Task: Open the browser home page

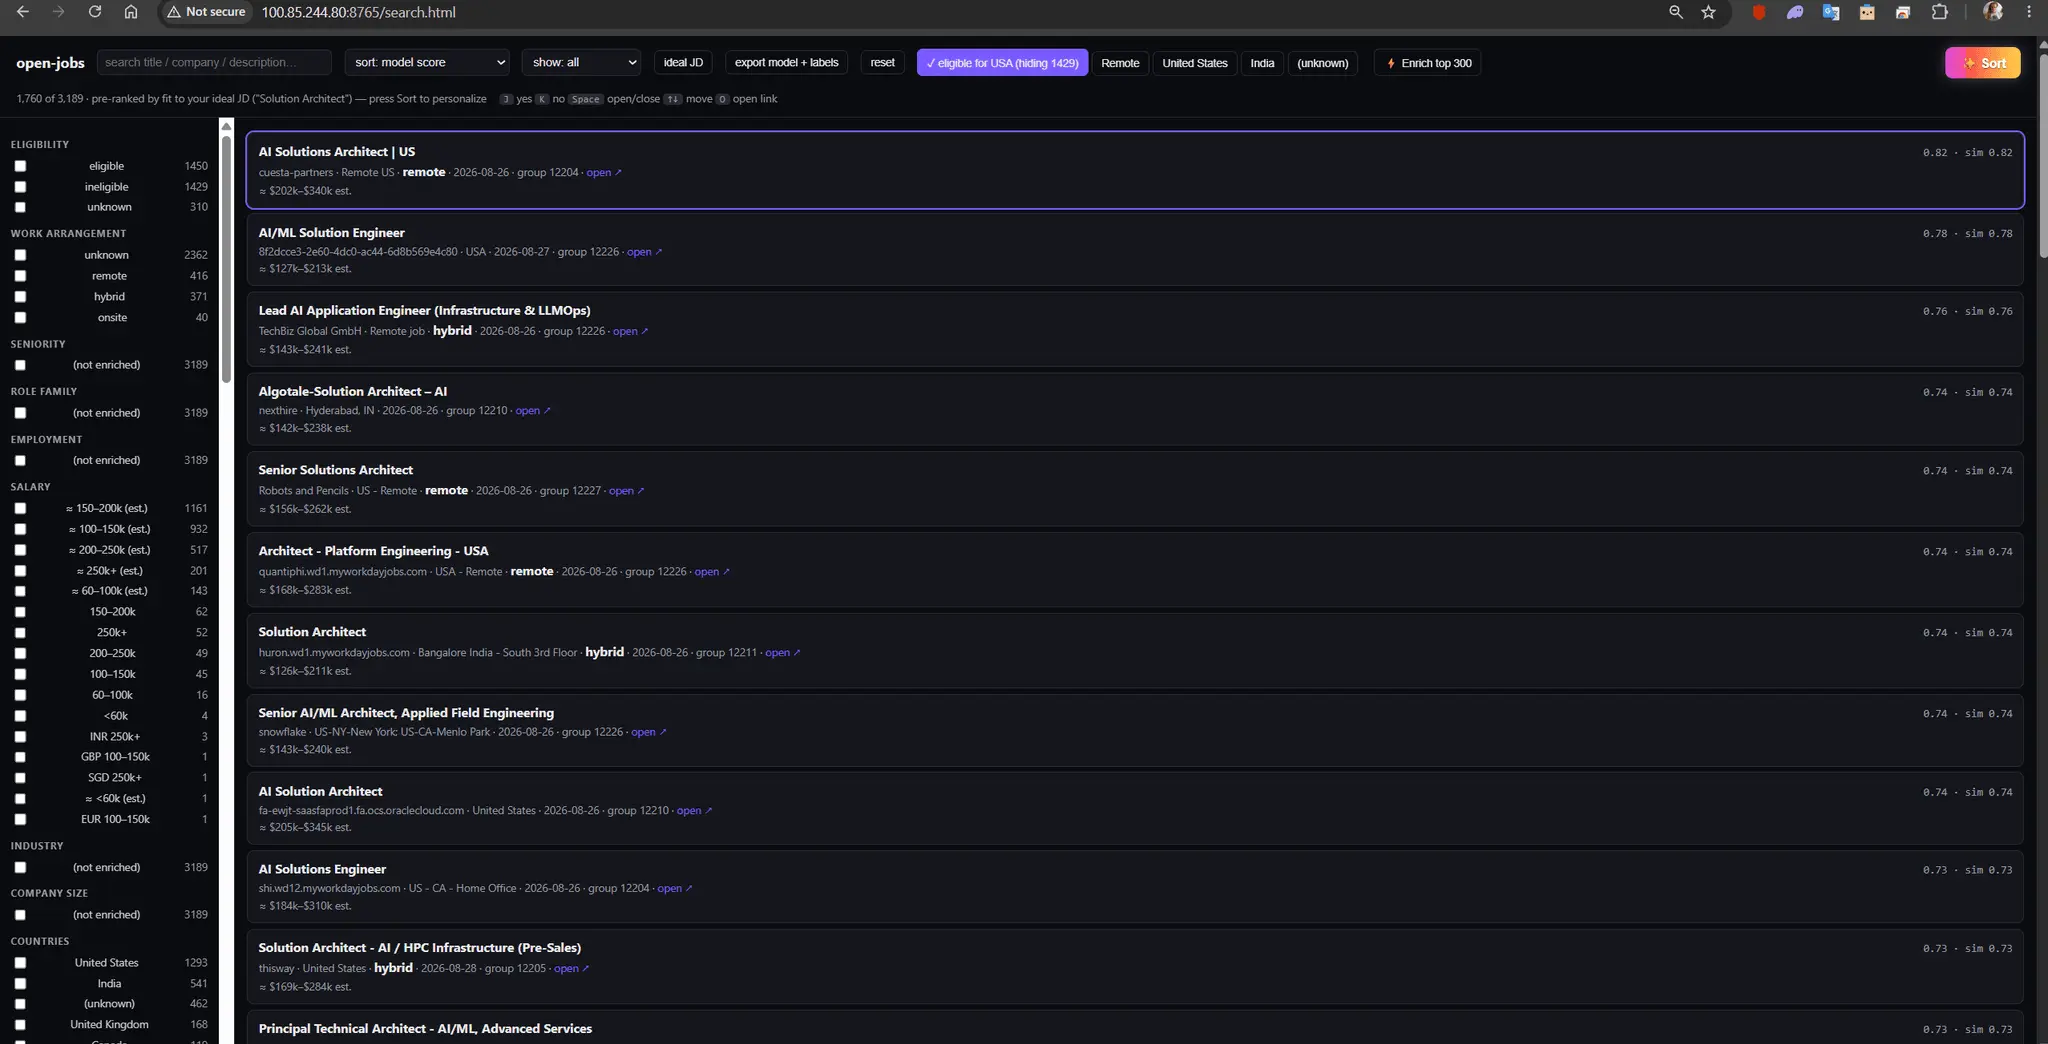Action: (130, 12)
